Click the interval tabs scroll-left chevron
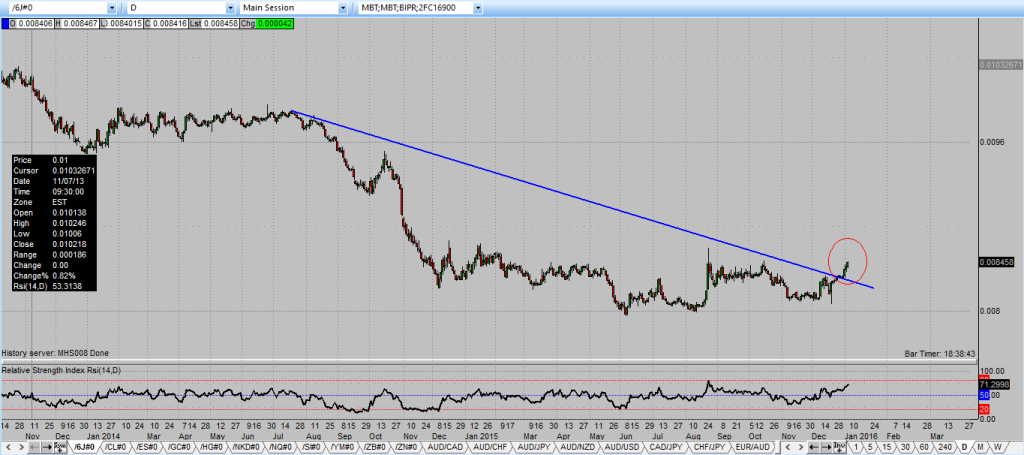The width and height of the screenshot is (1024, 455). point(788,447)
